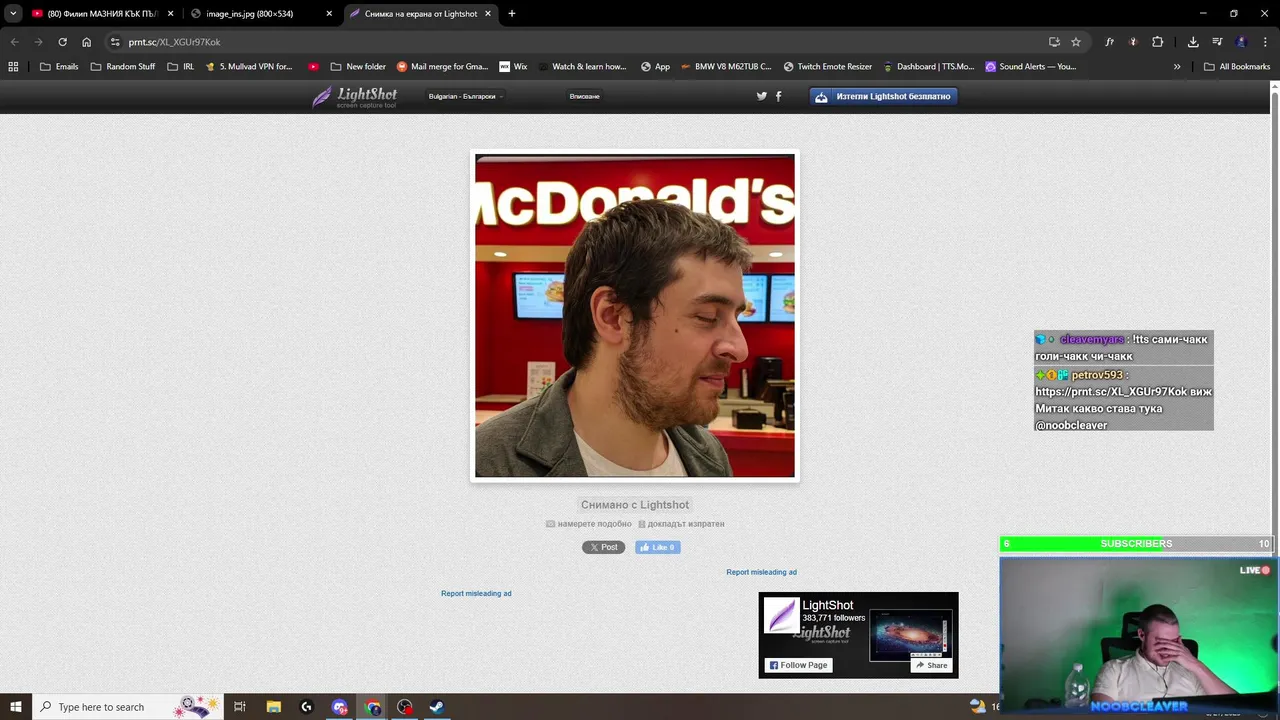Viewport: 1280px width, 720px height.
Task: Open the Mullvad VPN bookmark
Action: click(x=248, y=67)
